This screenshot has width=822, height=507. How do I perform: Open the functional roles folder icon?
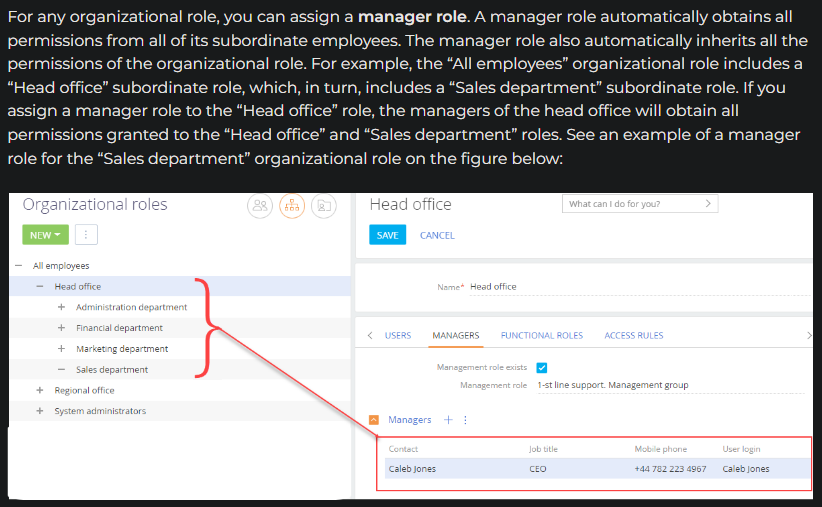pos(324,206)
